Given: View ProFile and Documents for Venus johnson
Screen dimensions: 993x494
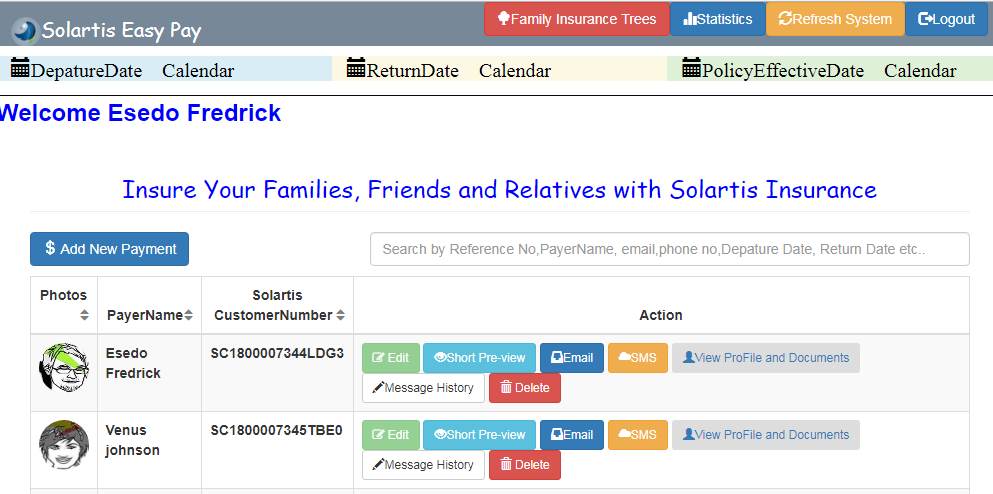Looking at the screenshot, I should point(766,435).
